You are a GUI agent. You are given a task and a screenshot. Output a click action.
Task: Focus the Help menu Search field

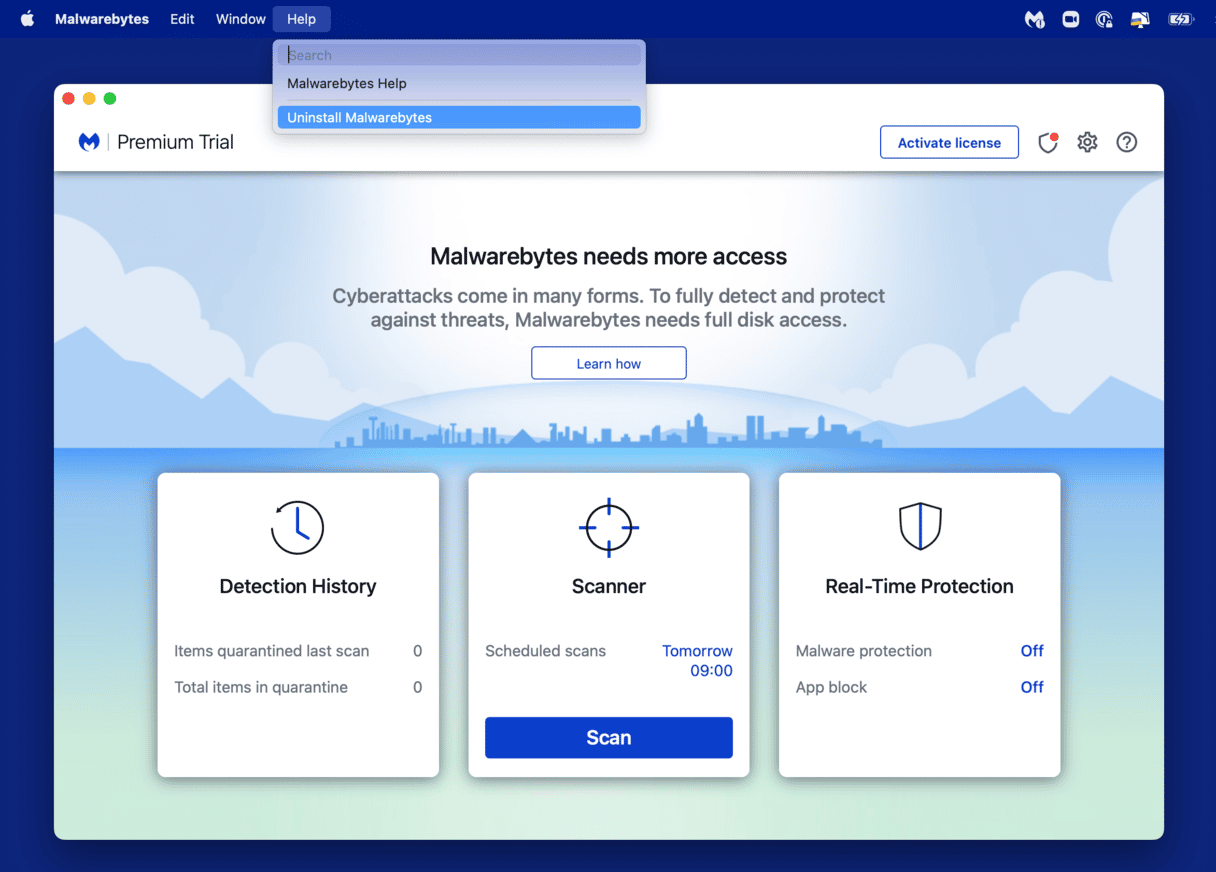pos(459,55)
